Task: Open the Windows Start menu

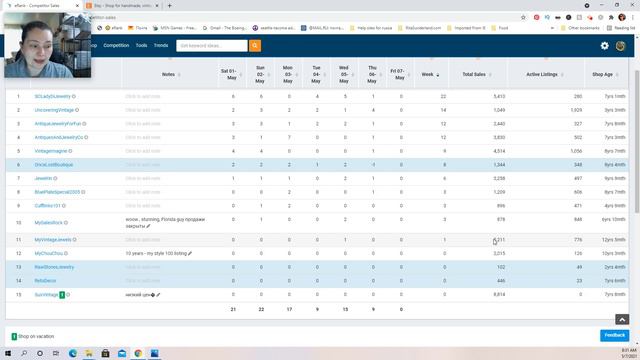Action: tap(8, 353)
